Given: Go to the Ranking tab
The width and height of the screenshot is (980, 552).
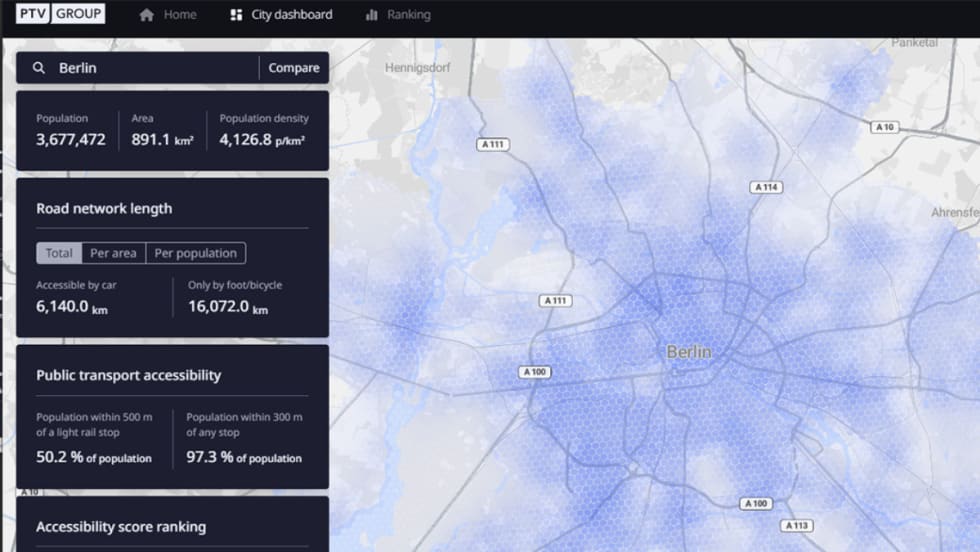Looking at the screenshot, I should tap(408, 15).
